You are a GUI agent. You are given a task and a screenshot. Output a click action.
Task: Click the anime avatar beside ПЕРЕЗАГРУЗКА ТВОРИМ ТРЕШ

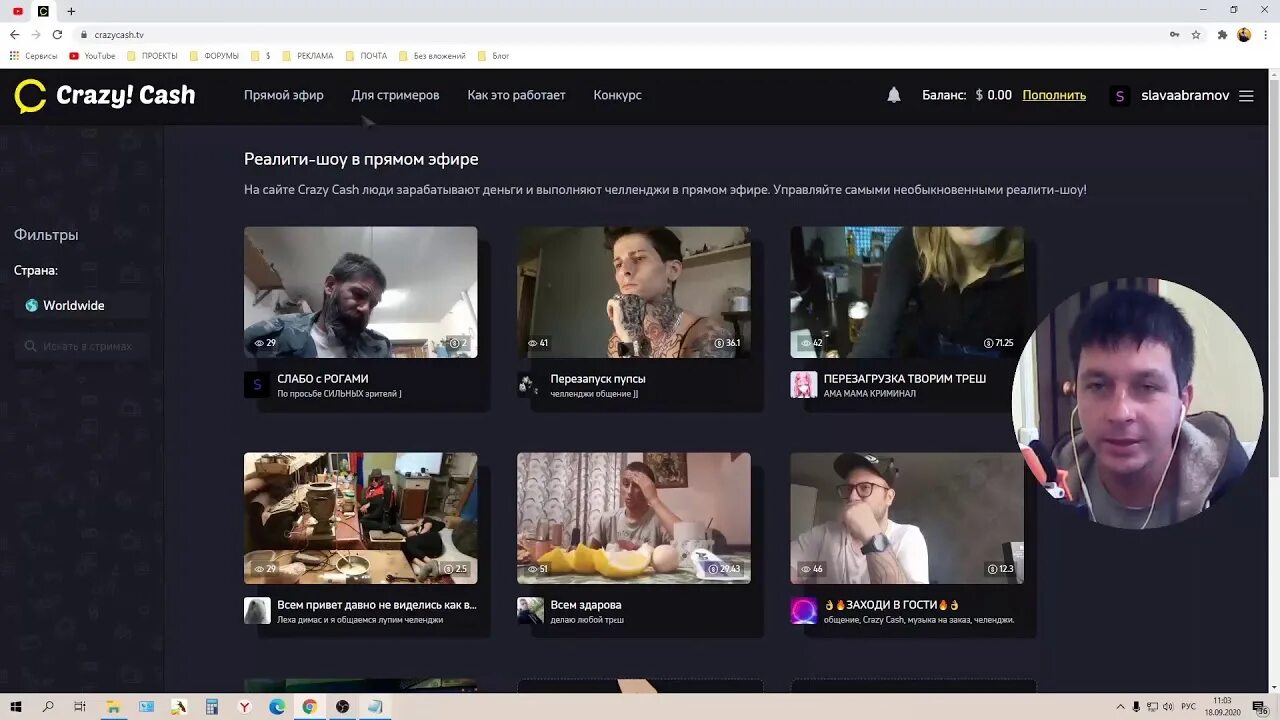coord(803,385)
